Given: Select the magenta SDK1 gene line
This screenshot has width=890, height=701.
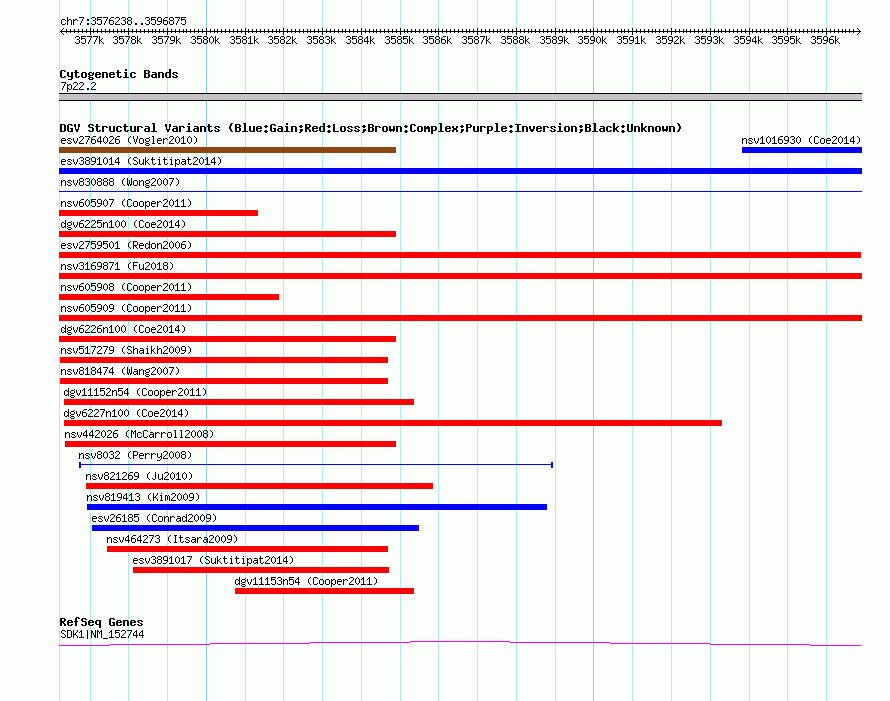Looking at the screenshot, I should 460,644.
